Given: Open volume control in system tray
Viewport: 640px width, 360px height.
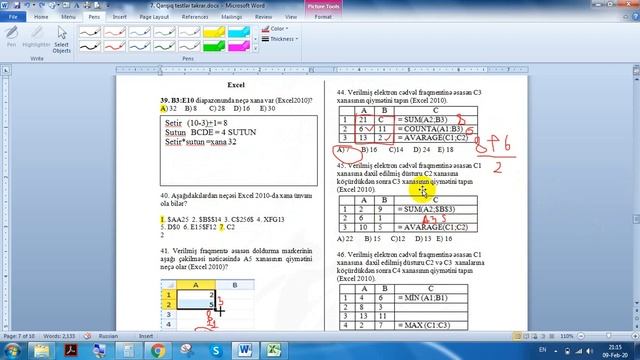Looking at the screenshot, I should click(x=589, y=351).
